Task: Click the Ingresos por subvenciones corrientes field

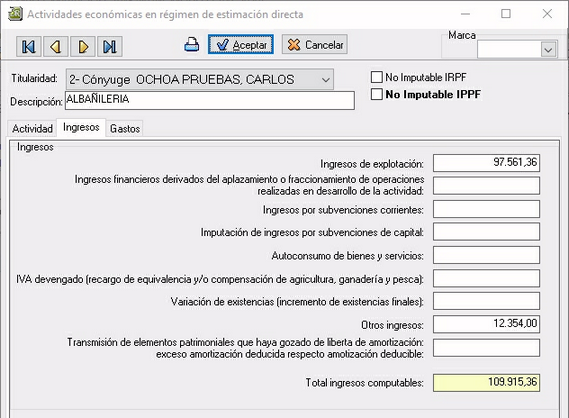Action: (x=486, y=209)
